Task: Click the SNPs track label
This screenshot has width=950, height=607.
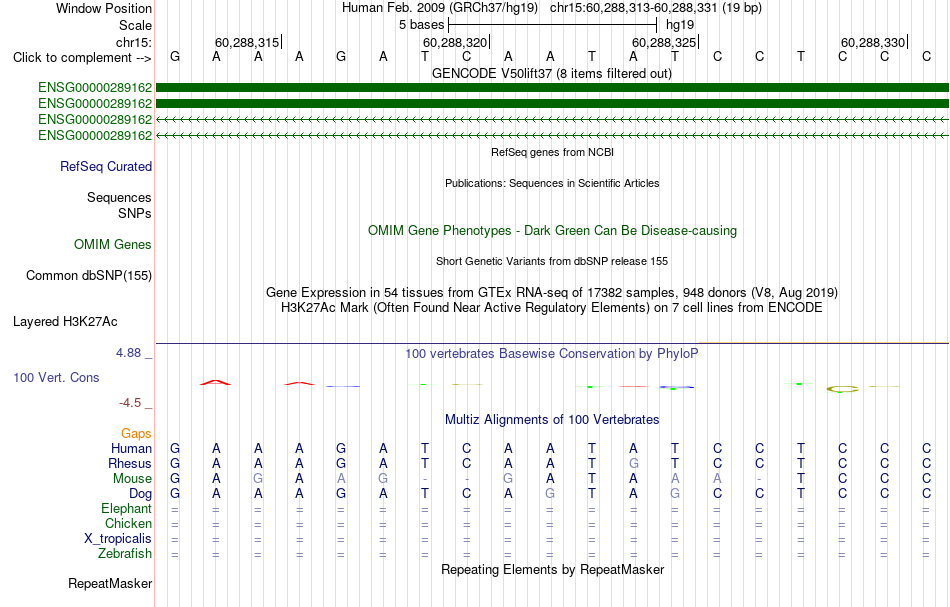Action: 135,213
